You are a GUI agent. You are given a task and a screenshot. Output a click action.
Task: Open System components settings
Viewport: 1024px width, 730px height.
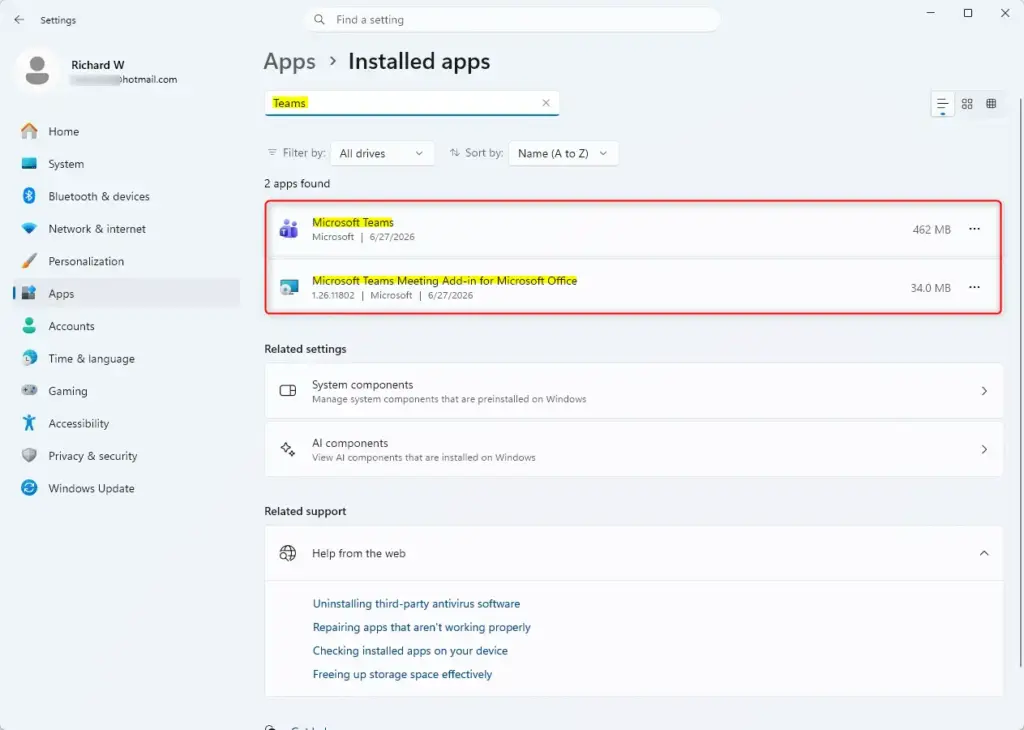tap(633, 391)
